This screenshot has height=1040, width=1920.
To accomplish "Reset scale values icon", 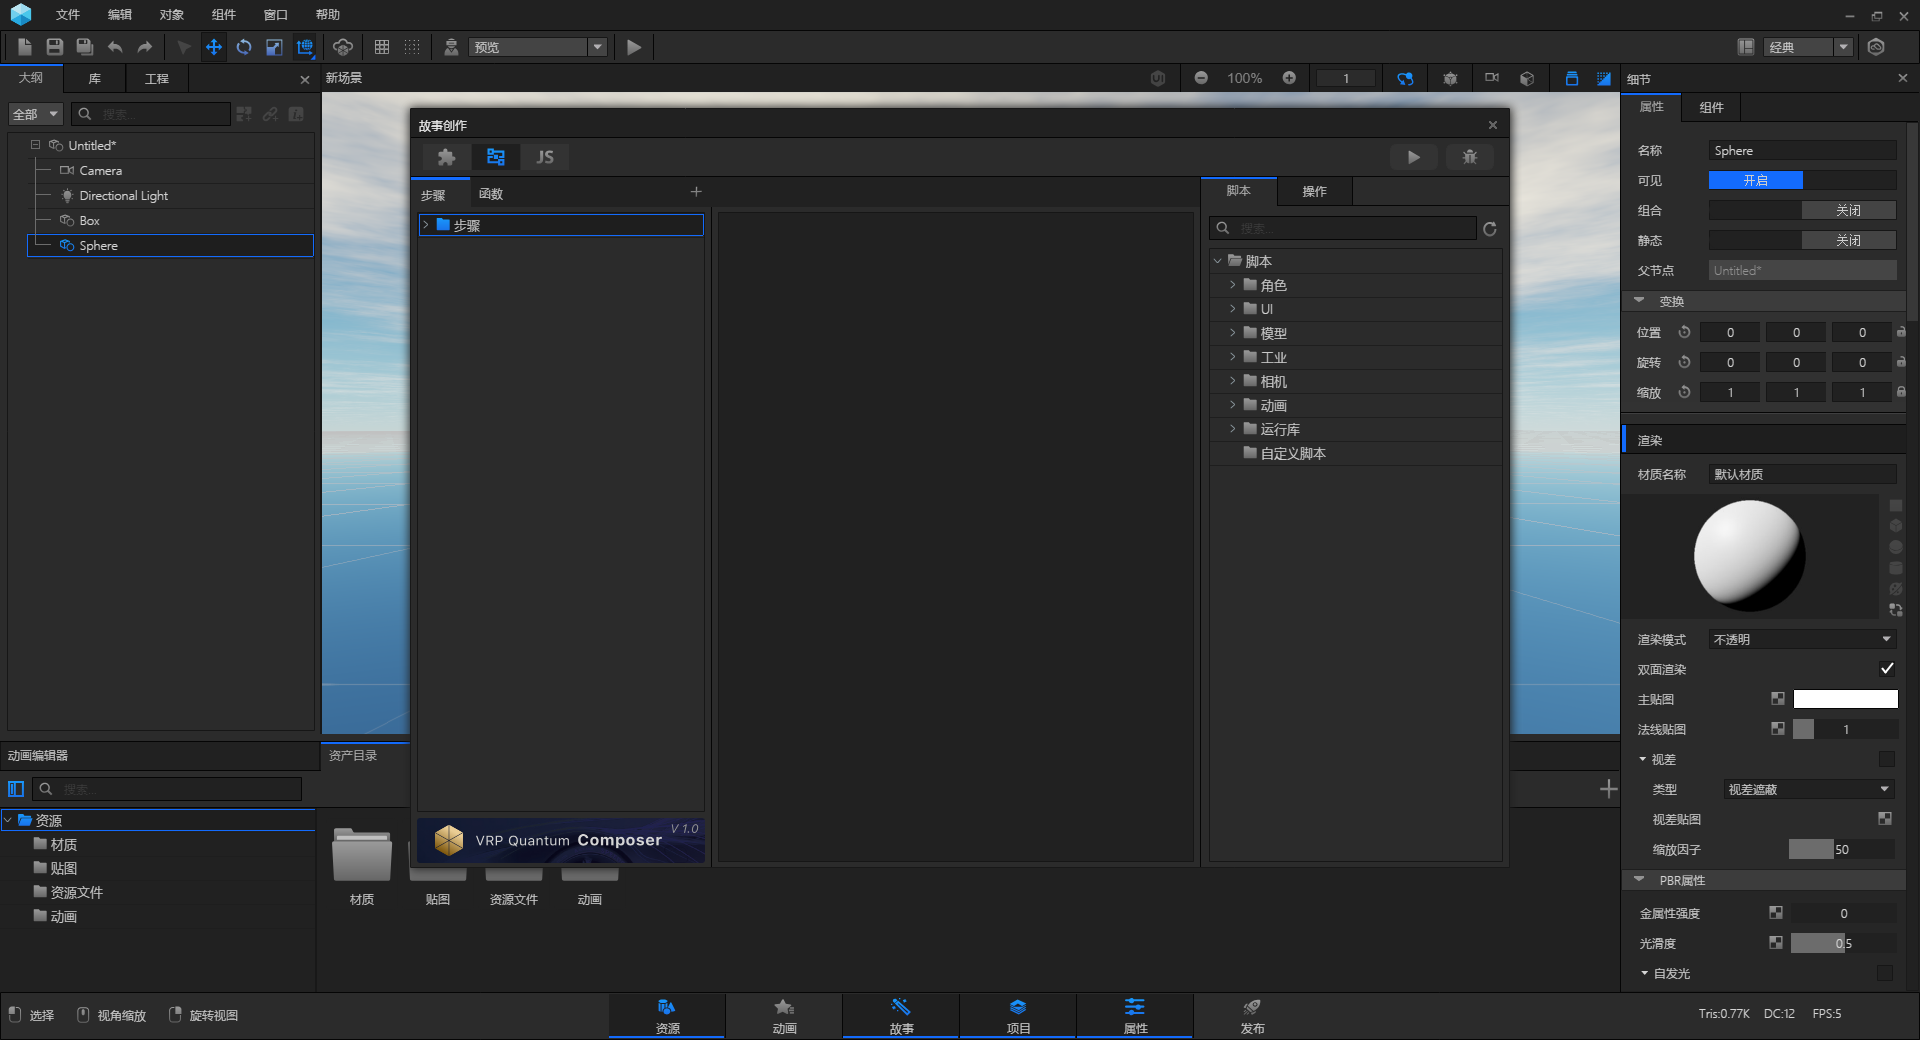I will [x=1684, y=392].
